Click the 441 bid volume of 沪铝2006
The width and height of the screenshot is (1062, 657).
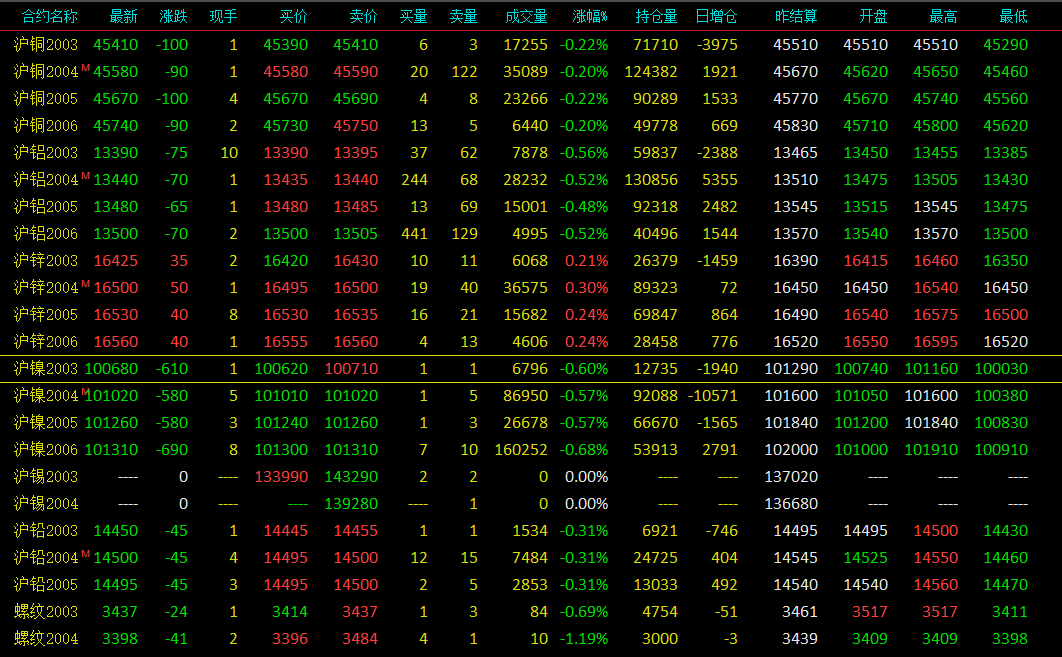(x=415, y=234)
